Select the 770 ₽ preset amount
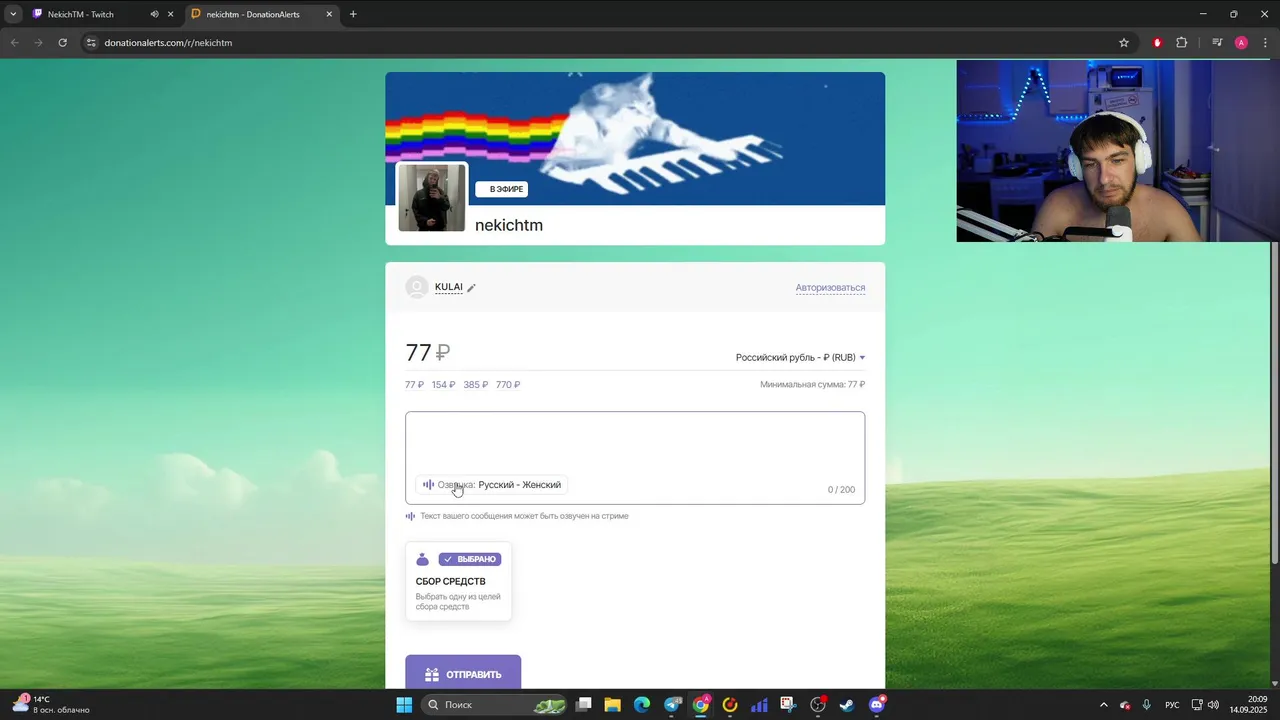1280x720 pixels. 508,385
